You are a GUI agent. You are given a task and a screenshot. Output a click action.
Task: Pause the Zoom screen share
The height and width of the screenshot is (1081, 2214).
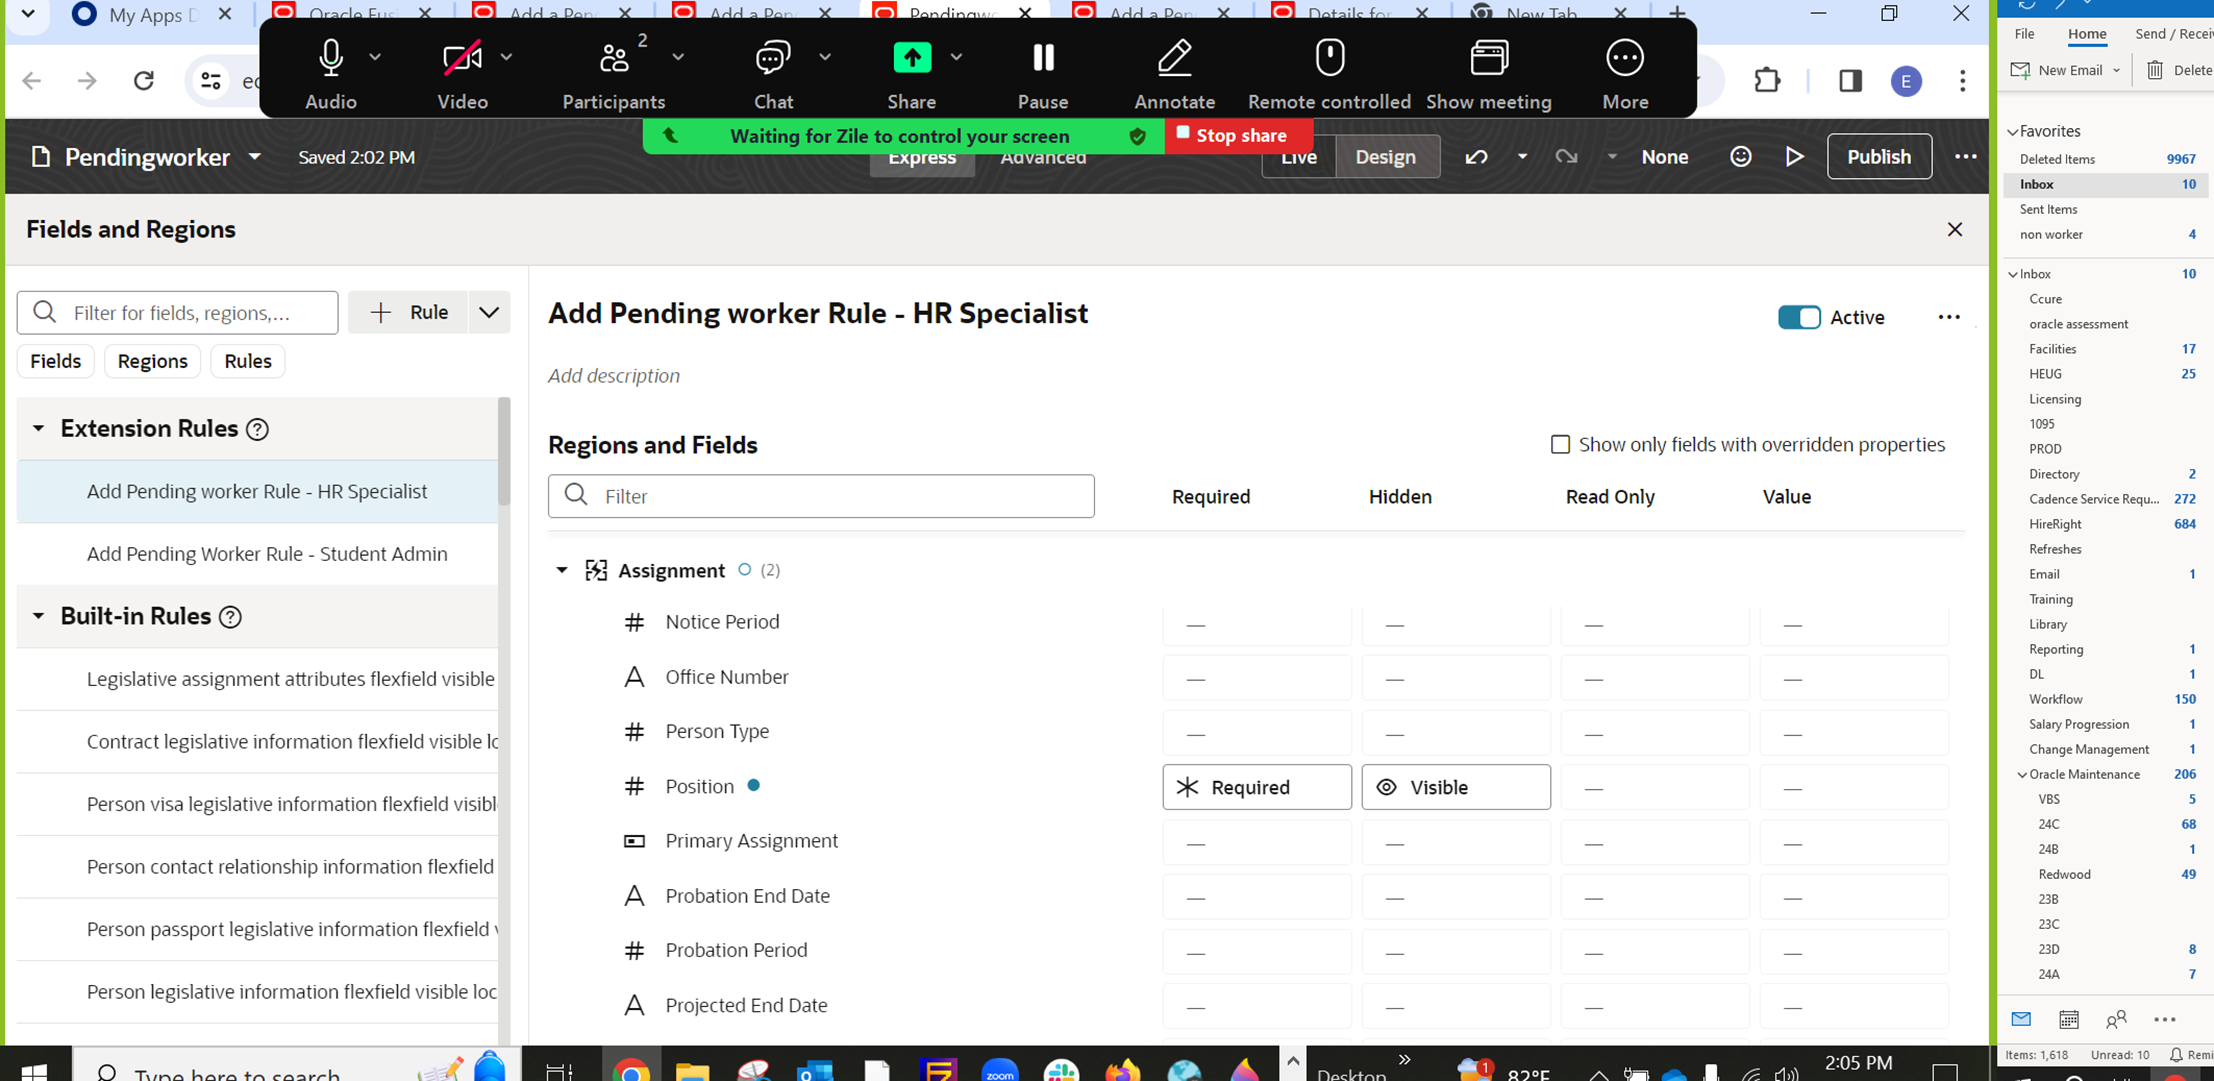(x=1043, y=58)
